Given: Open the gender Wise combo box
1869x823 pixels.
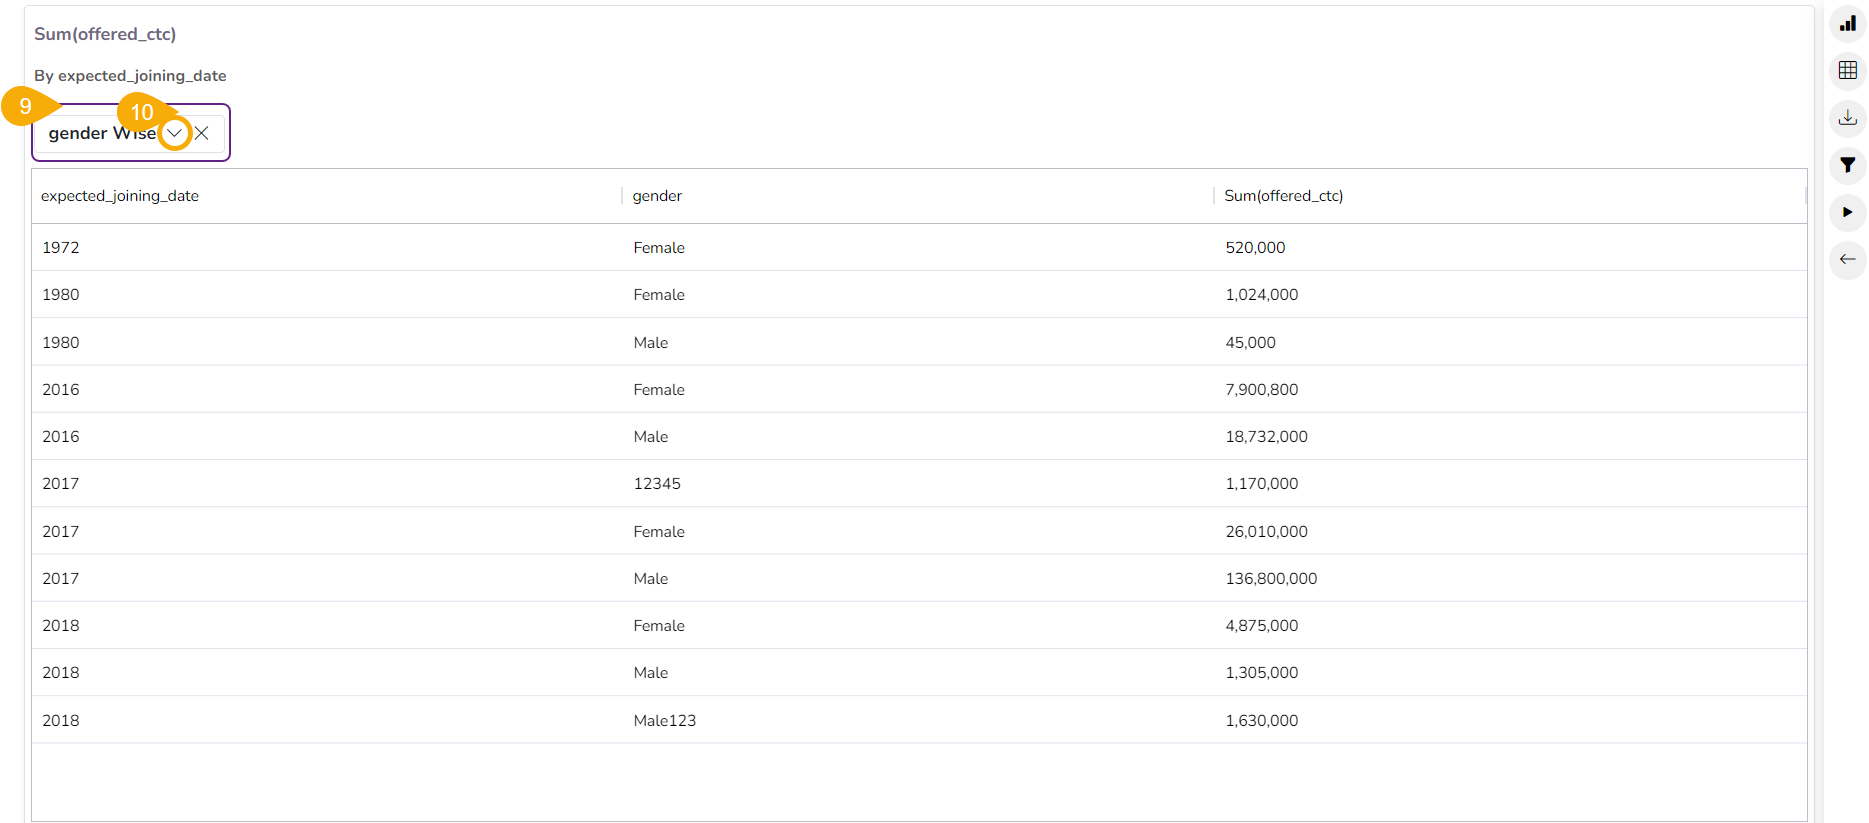Looking at the screenshot, I should click(x=100, y=134).
